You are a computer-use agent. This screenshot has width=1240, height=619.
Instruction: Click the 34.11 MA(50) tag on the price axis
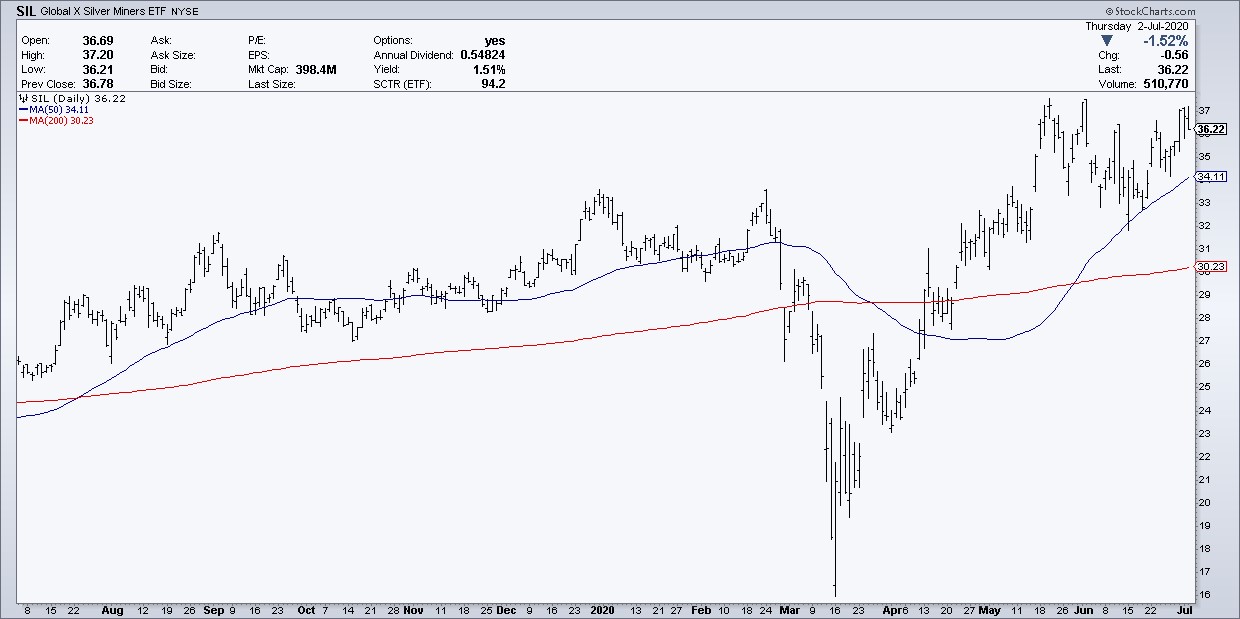(x=1211, y=176)
